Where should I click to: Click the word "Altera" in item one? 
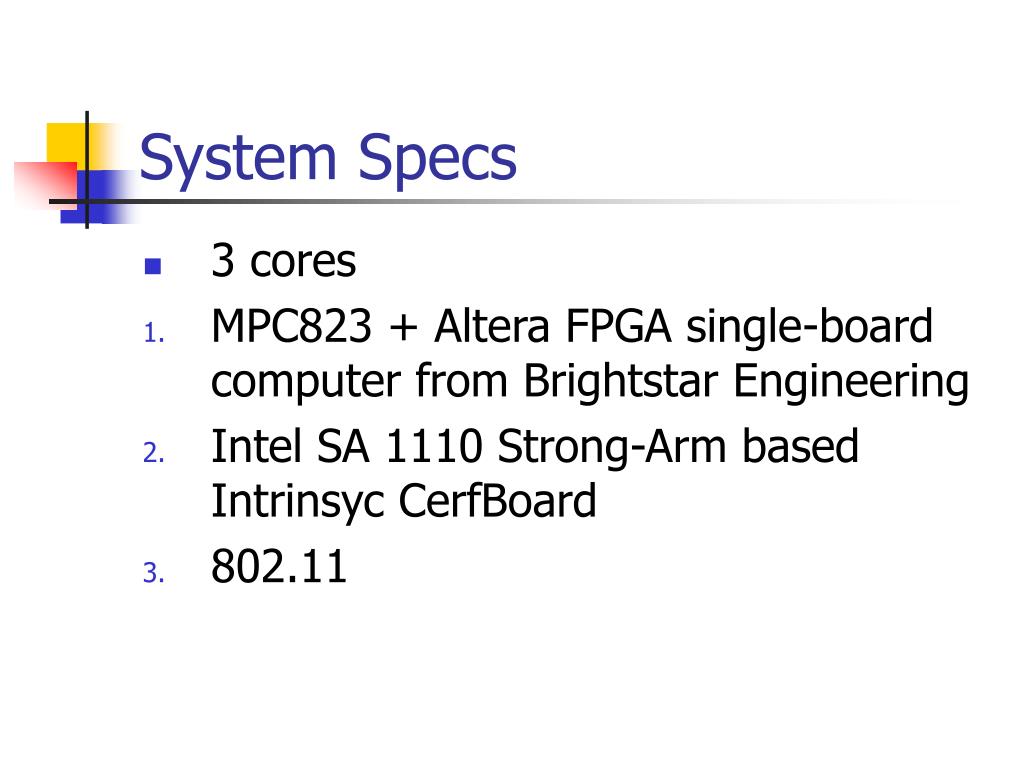pyautogui.click(x=492, y=326)
